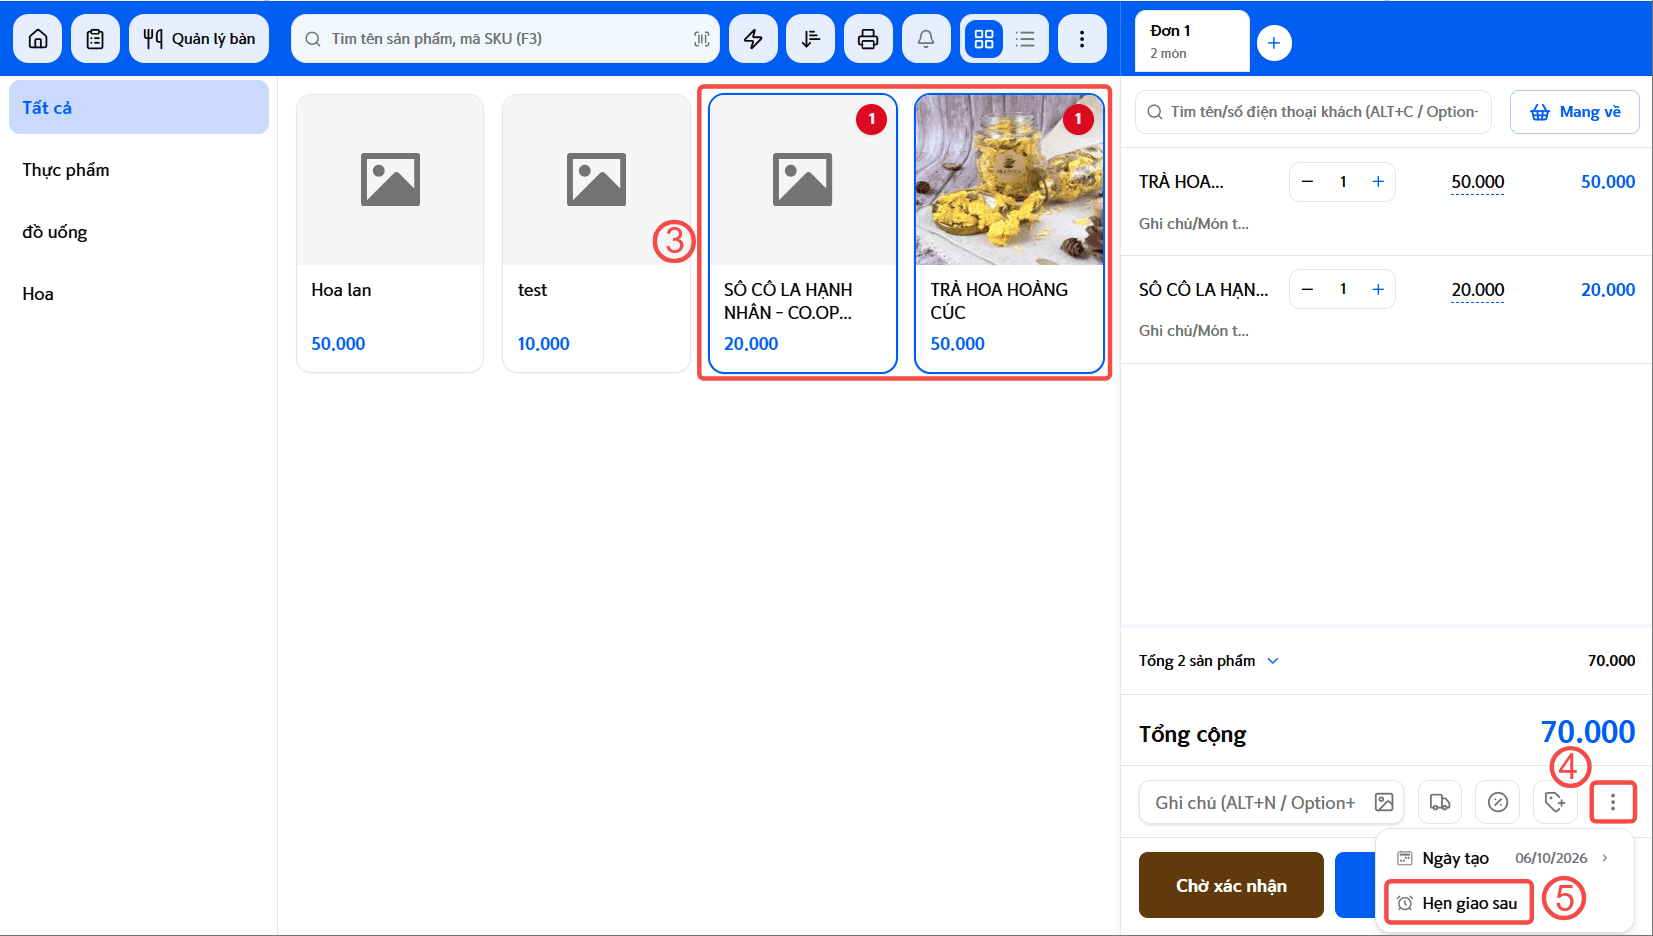Edit TRÀ HOA unit price 50.000
The height and width of the screenshot is (936, 1653).
[x=1478, y=182]
